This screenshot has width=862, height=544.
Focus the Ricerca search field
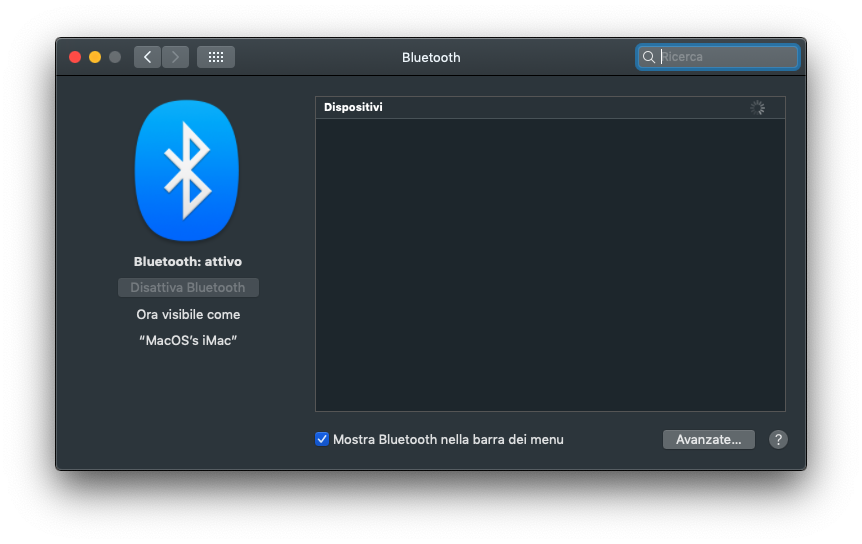(717, 57)
